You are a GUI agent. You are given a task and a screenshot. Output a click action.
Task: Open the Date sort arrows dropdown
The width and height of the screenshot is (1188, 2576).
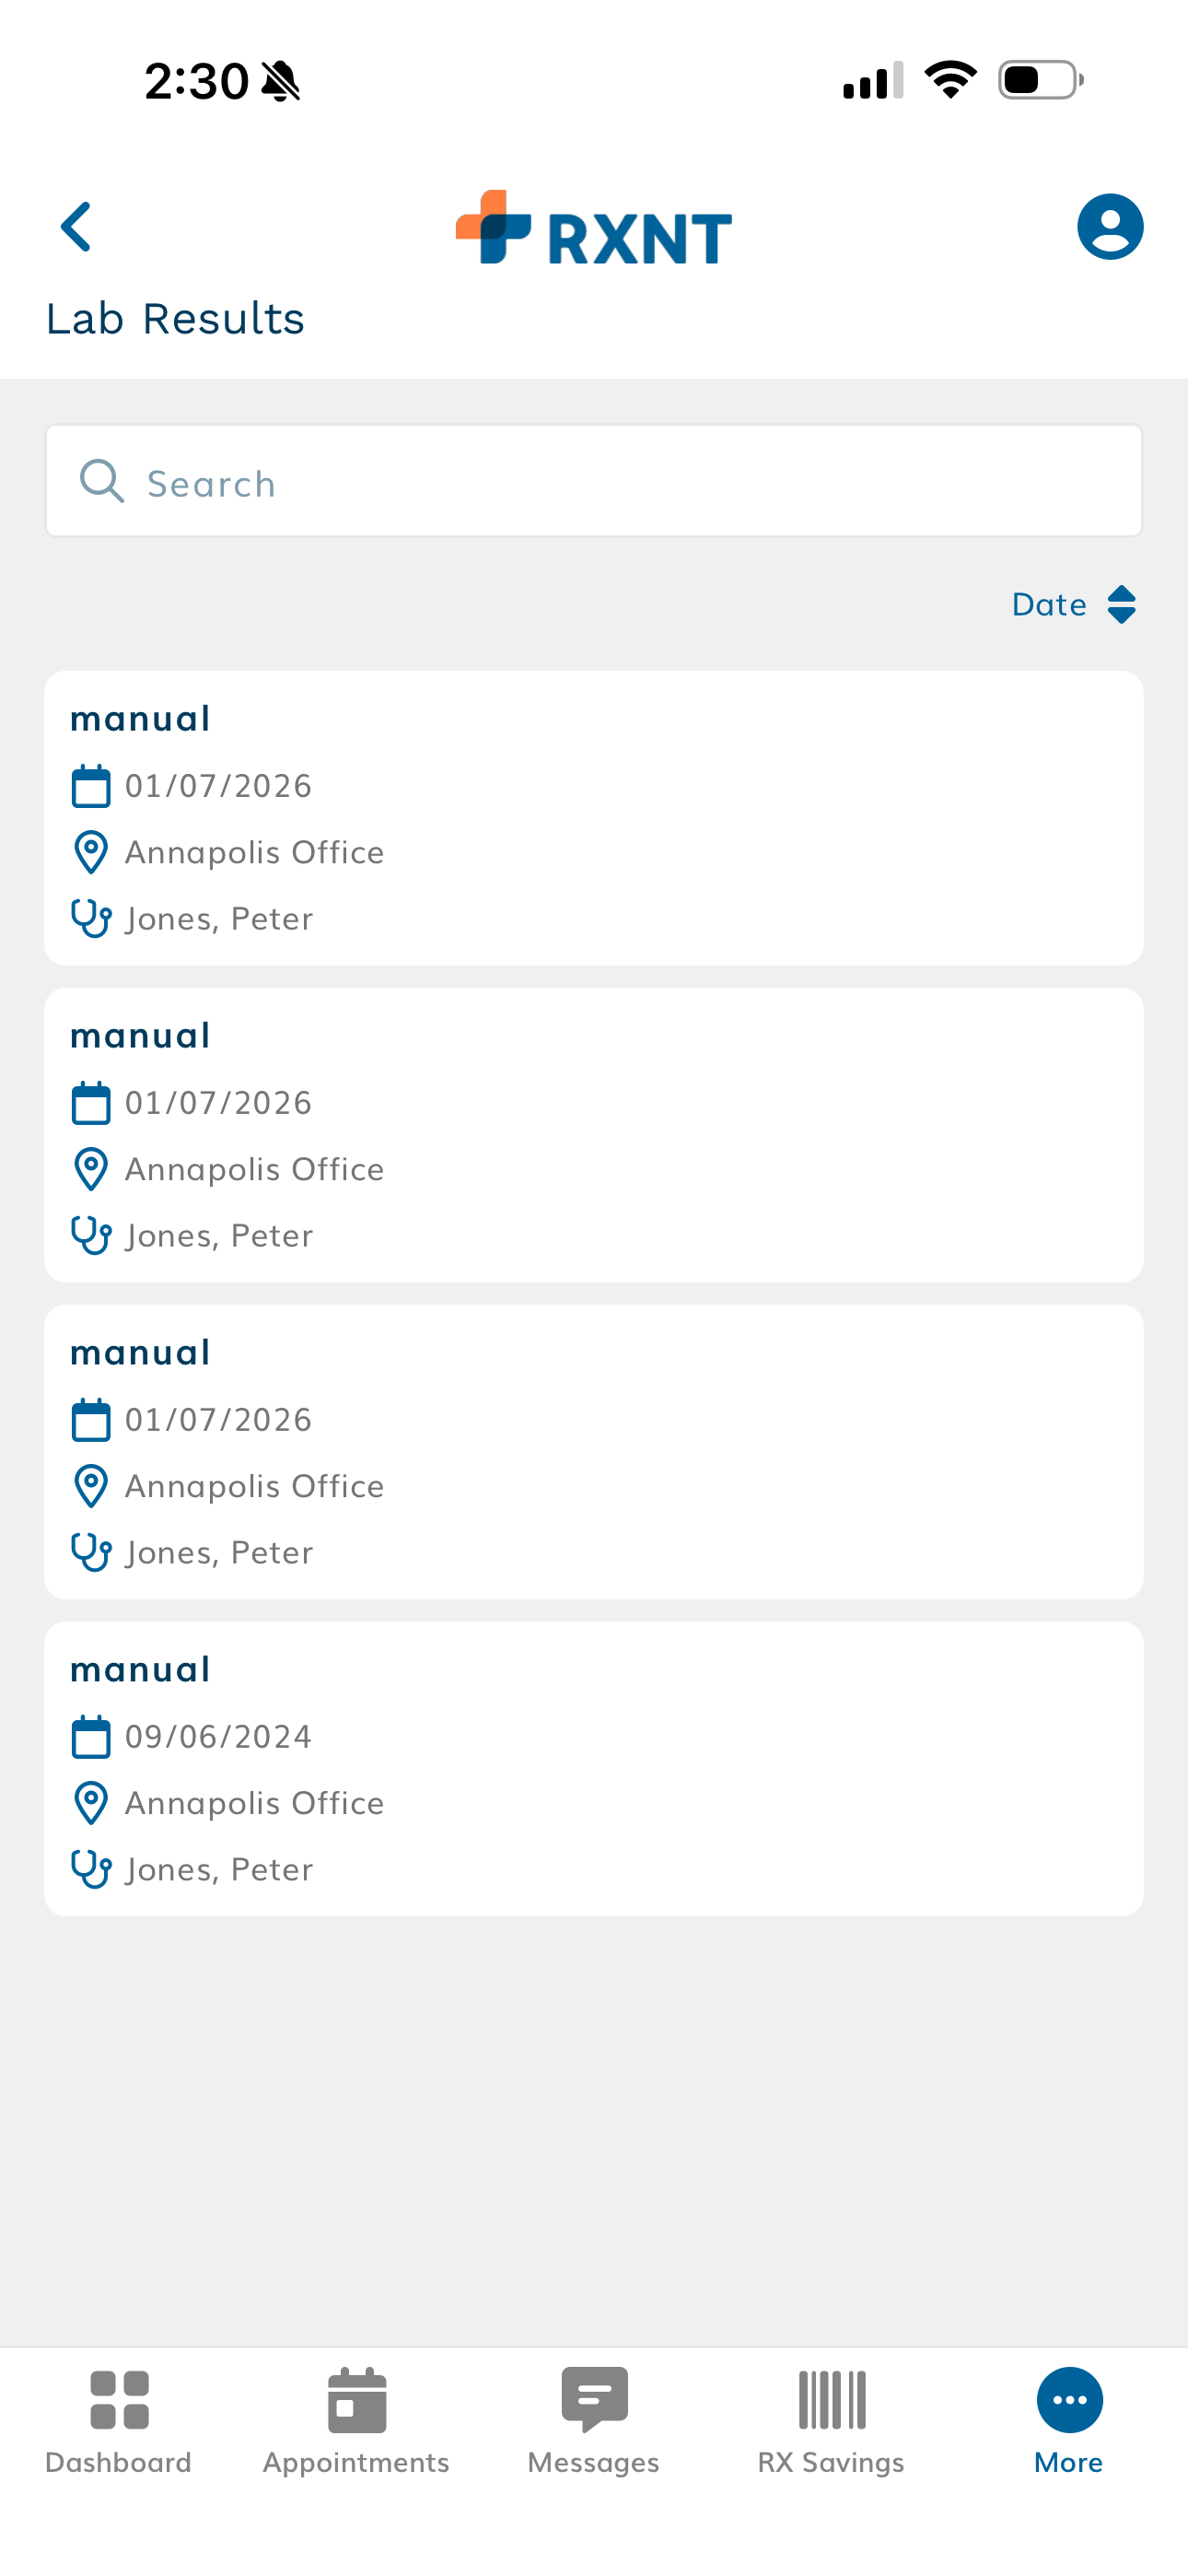(1119, 604)
